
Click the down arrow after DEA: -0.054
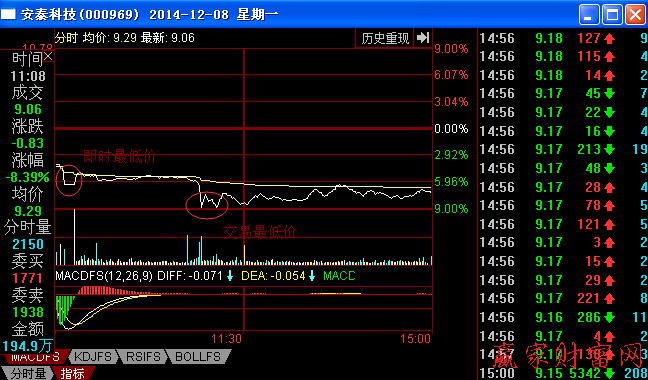pos(312,276)
